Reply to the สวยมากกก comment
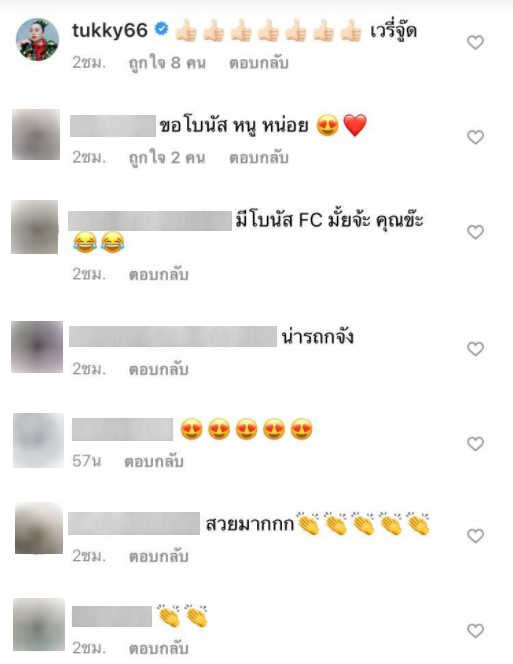The height and width of the screenshot is (664, 513). (159, 556)
